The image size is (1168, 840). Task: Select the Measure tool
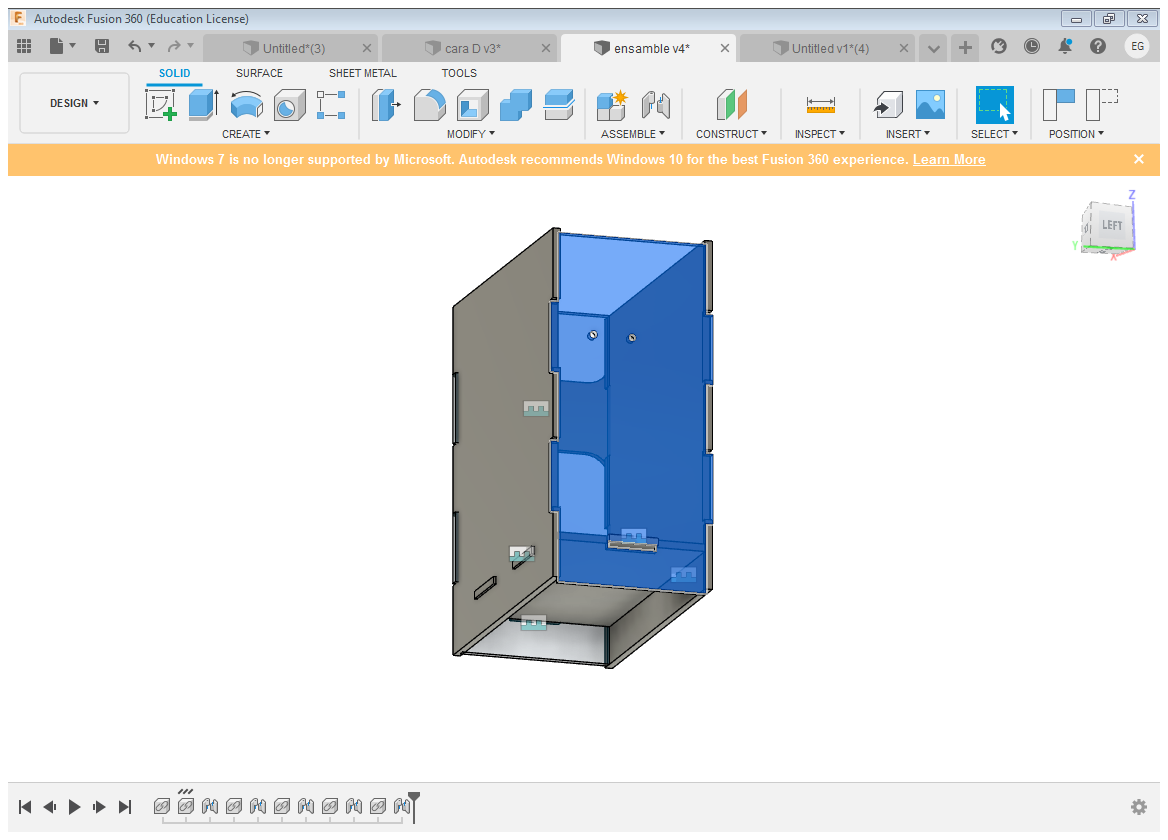click(x=820, y=104)
